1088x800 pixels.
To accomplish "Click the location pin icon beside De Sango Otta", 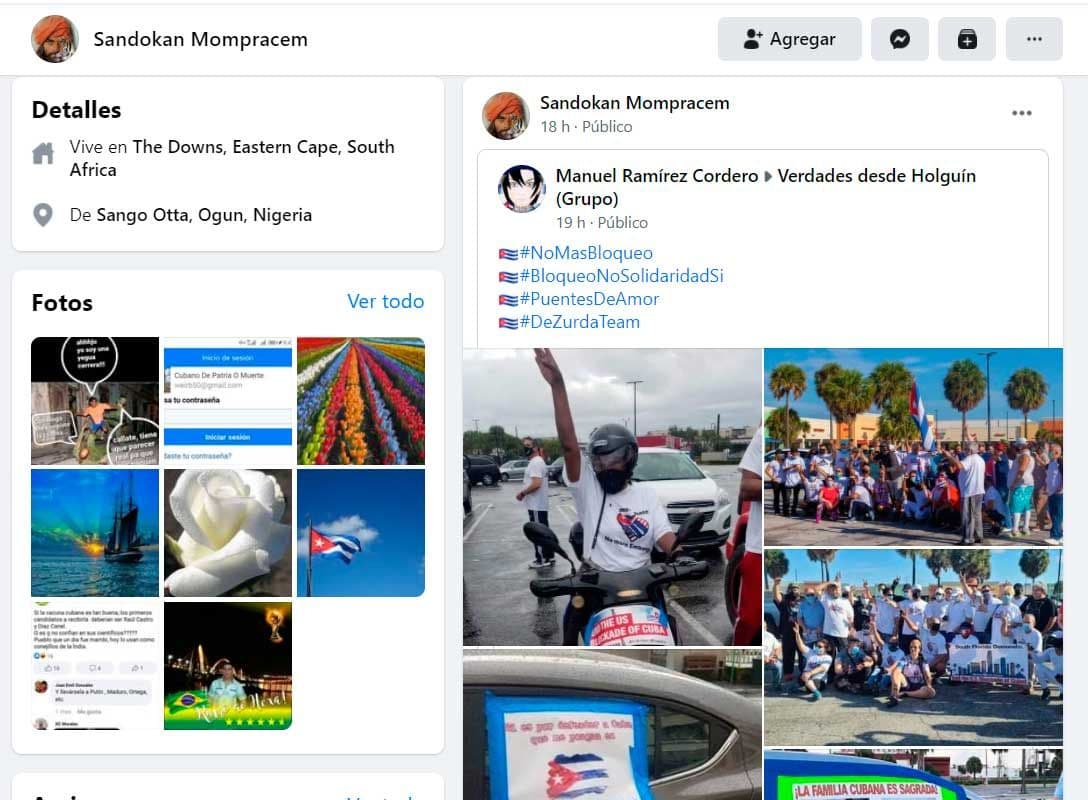I will point(43,215).
